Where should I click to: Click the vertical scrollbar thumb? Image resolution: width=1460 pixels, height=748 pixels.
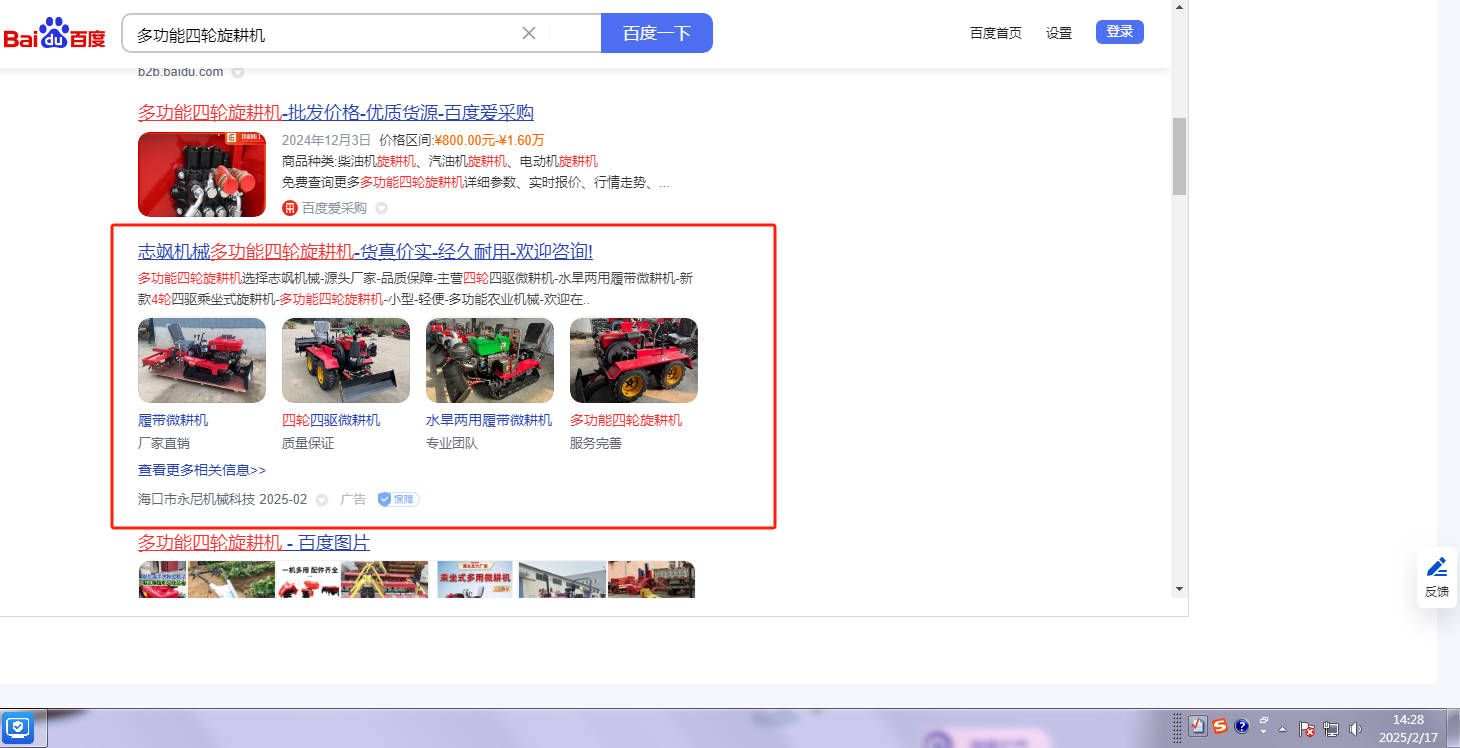click(1179, 156)
